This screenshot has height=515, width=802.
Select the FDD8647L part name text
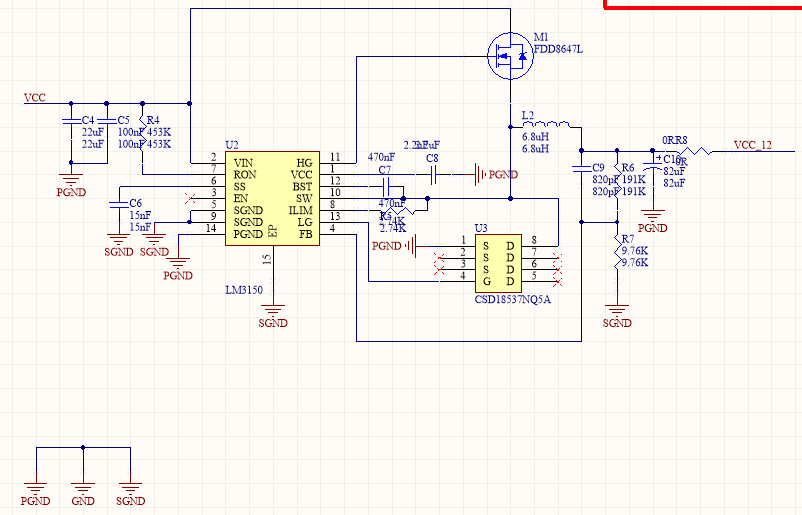(x=558, y=49)
